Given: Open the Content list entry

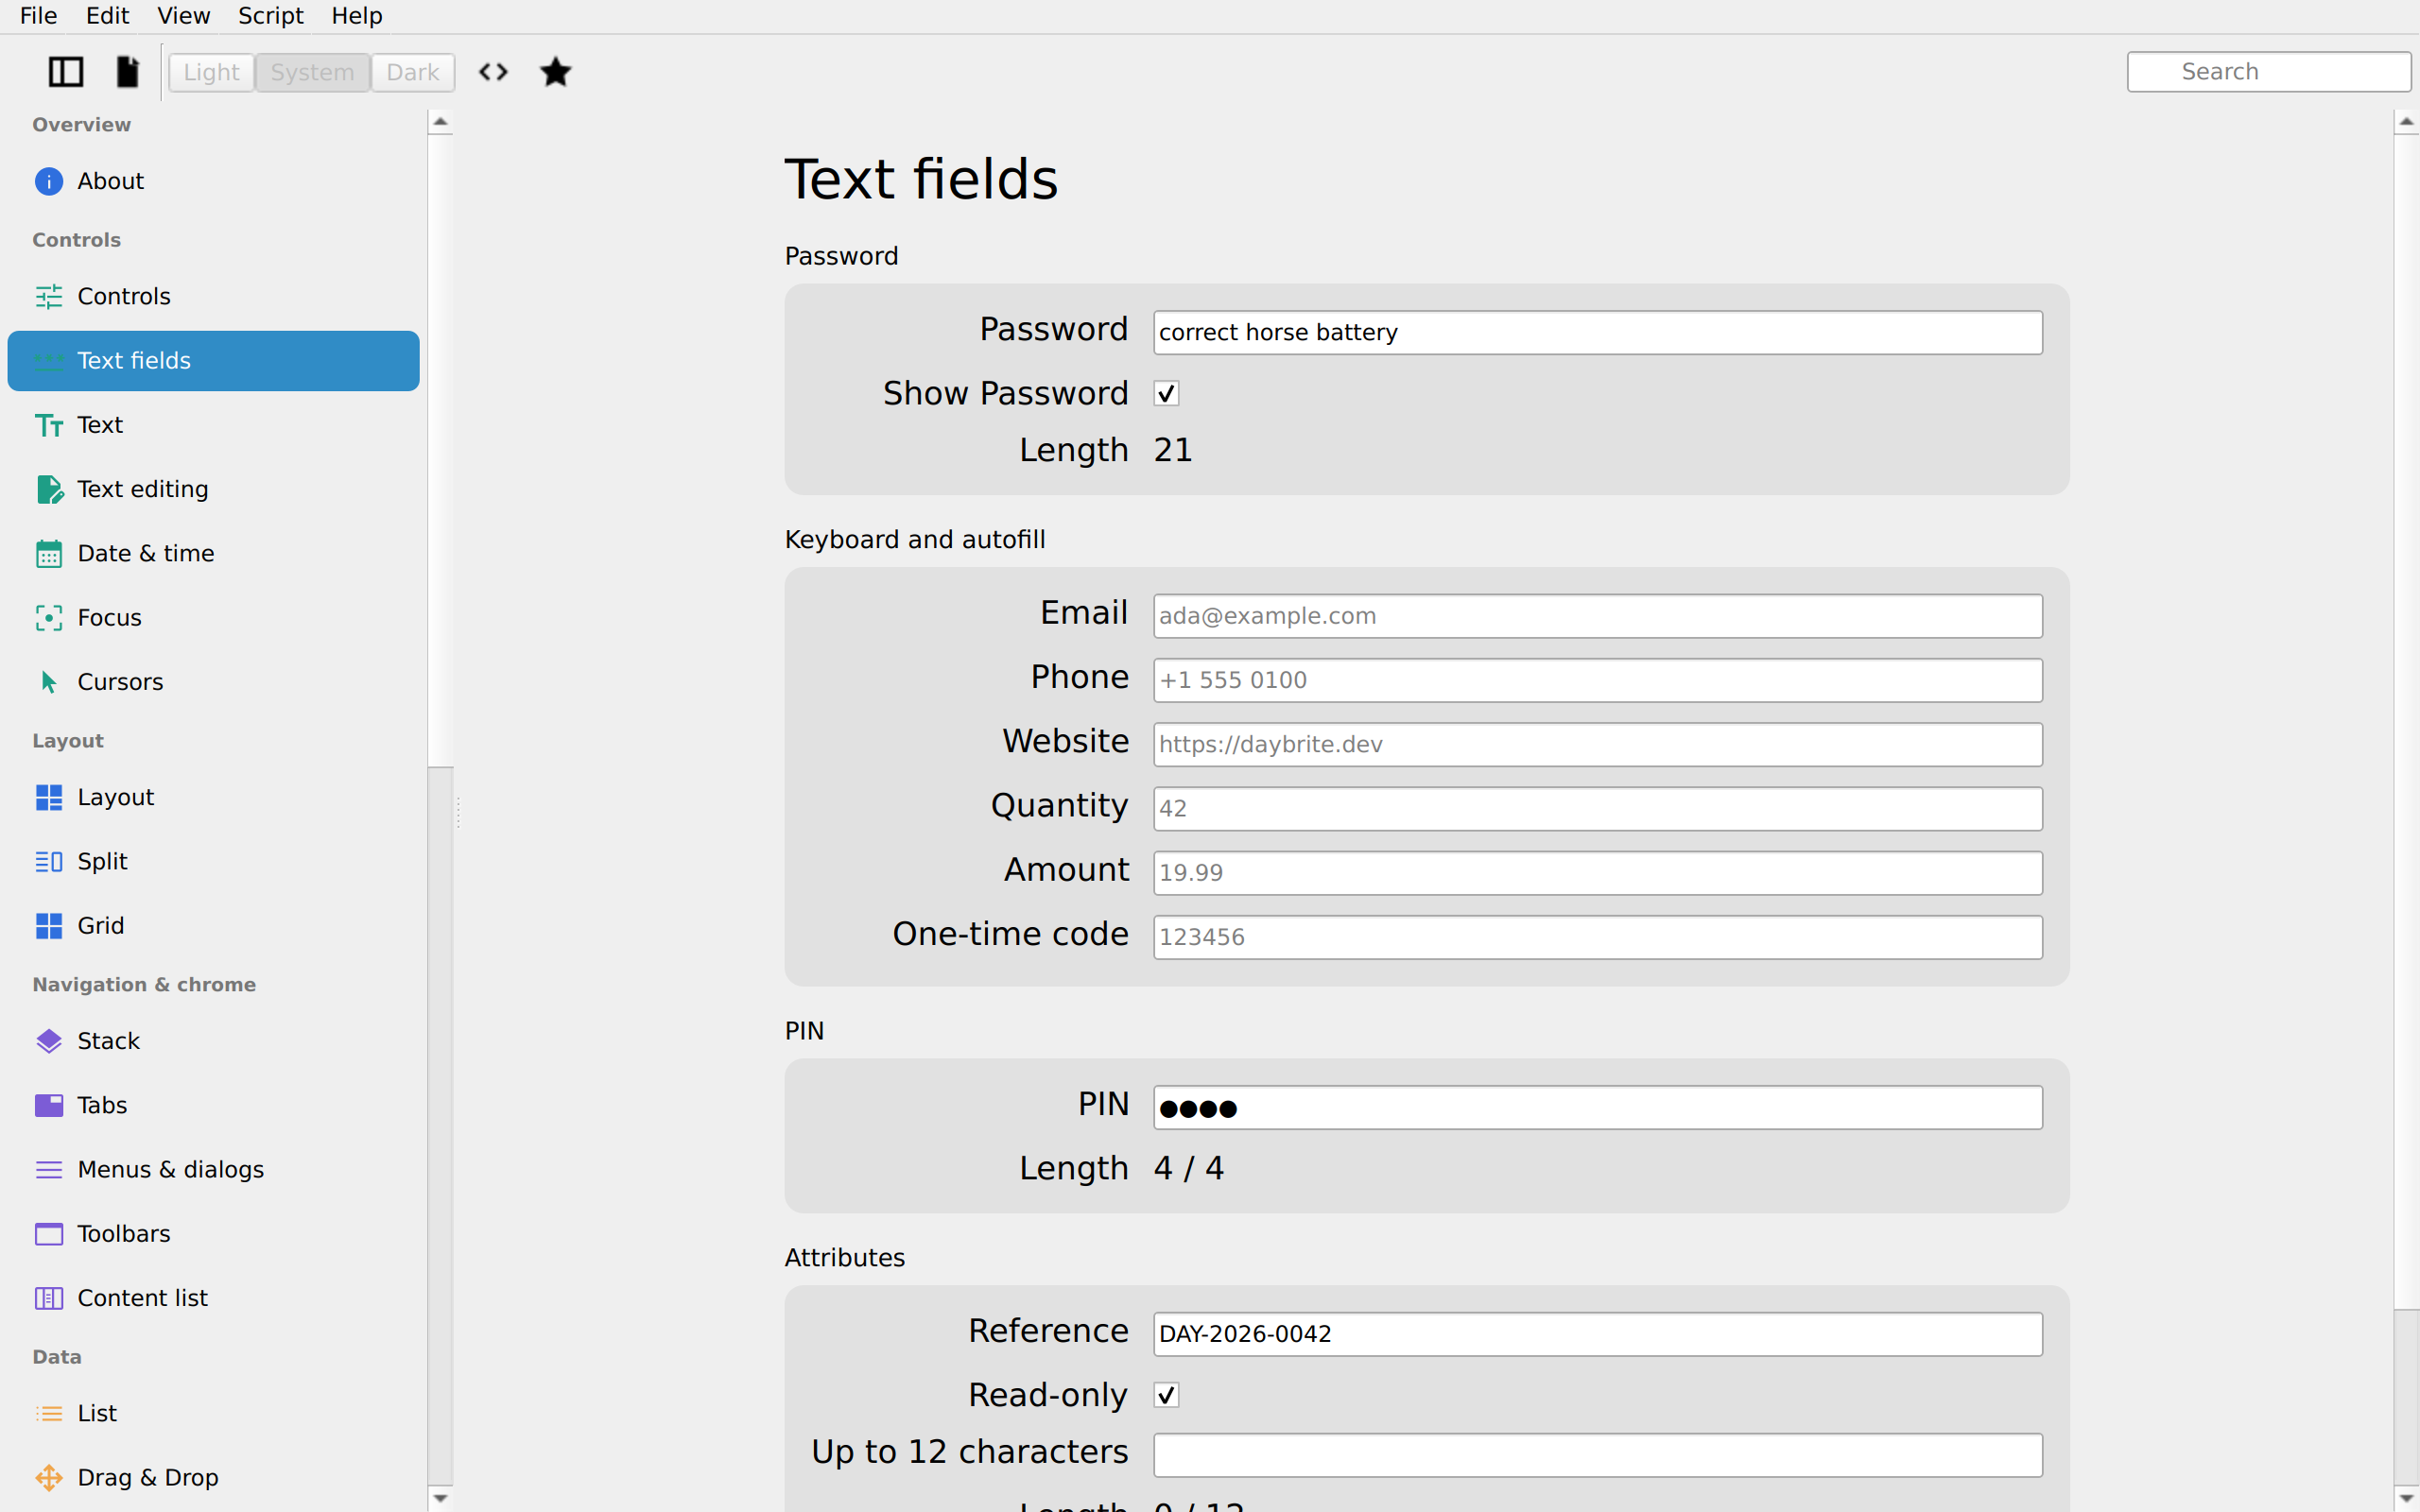Looking at the screenshot, I should (x=213, y=1298).
